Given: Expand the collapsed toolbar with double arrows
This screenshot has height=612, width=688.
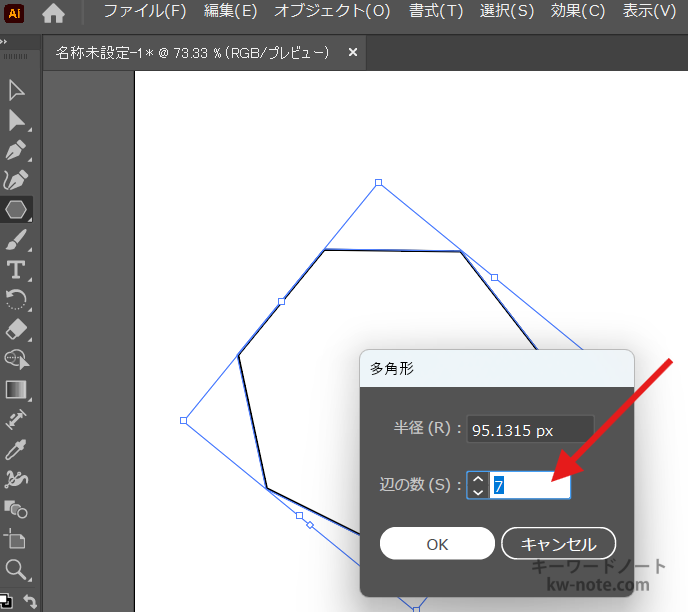Looking at the screenshot, I should point(4,44).
